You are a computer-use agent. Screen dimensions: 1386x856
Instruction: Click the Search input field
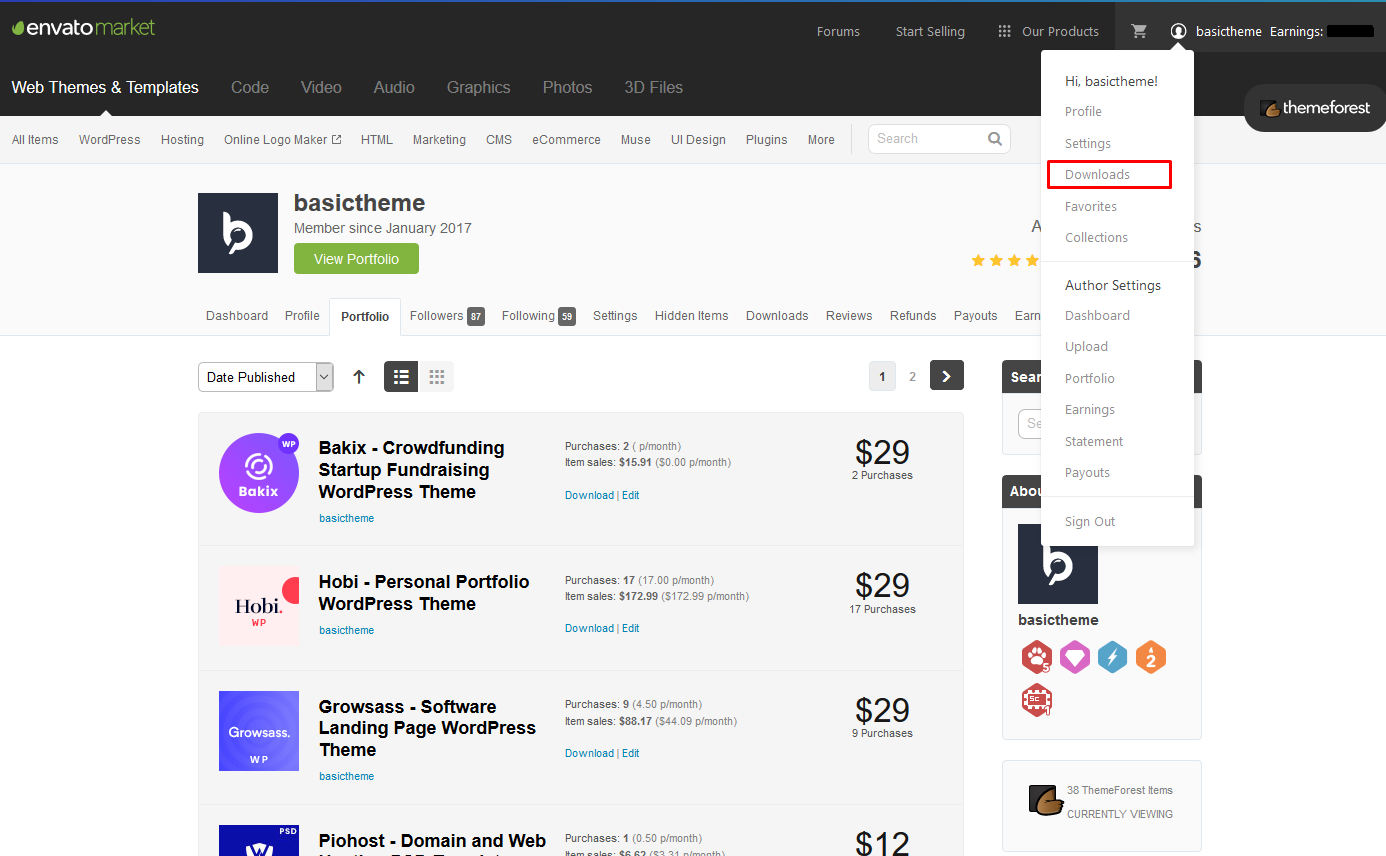pyautogui.click(x=927, y=139)
